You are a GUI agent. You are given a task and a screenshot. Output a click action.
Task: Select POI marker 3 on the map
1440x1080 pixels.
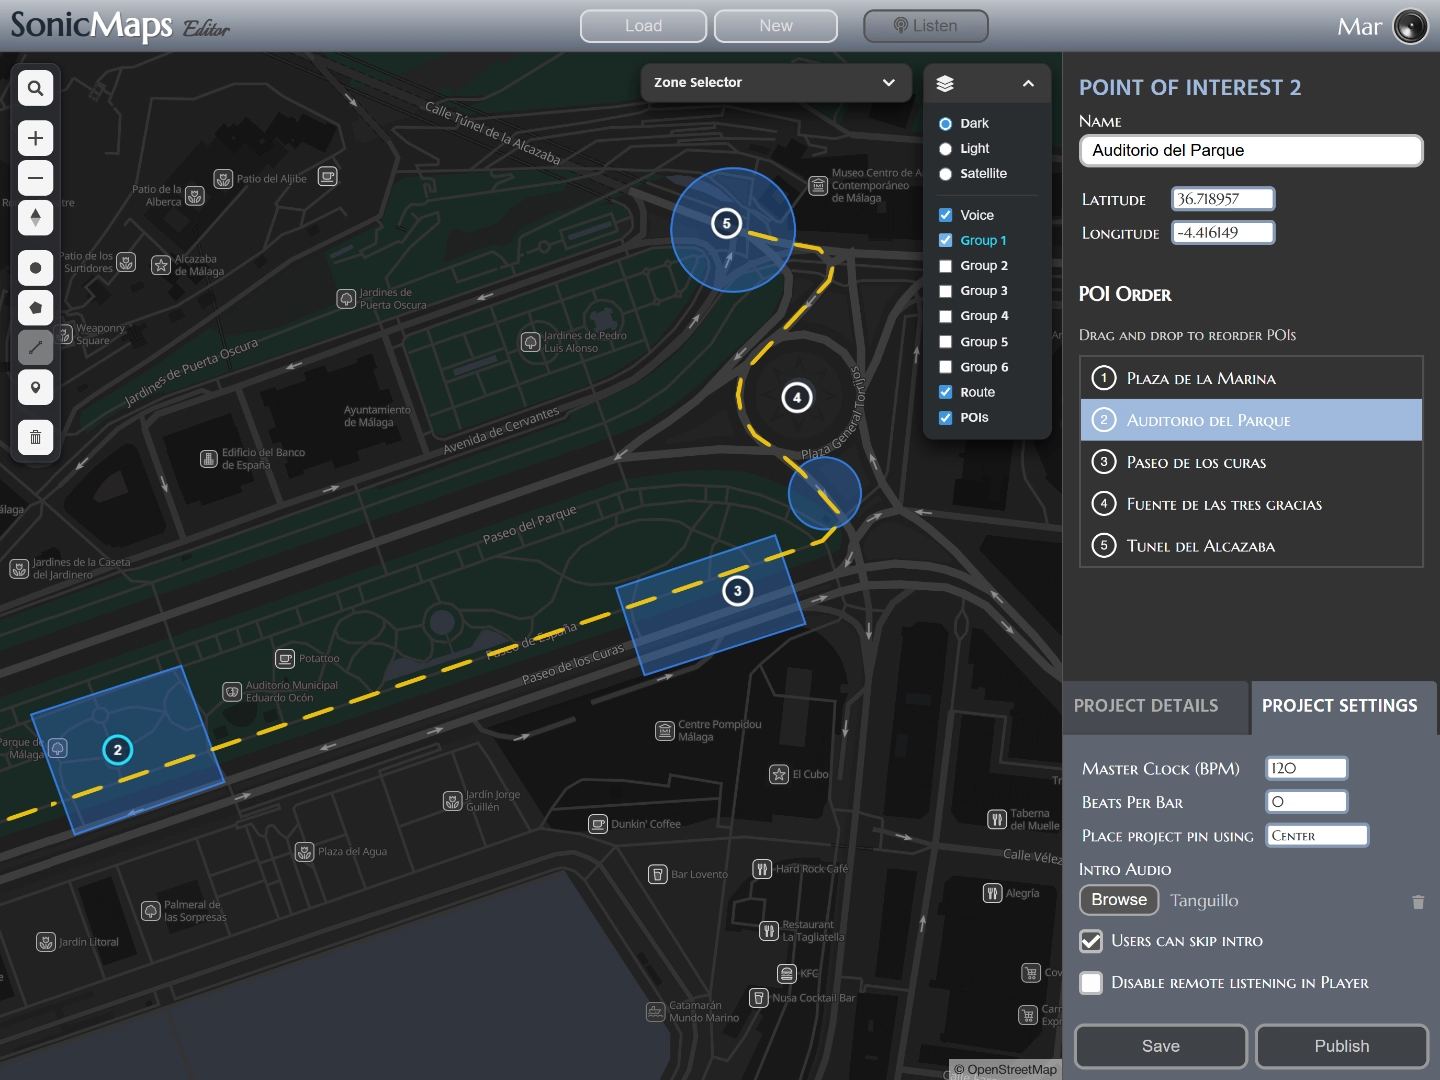[x=738, y=590]
